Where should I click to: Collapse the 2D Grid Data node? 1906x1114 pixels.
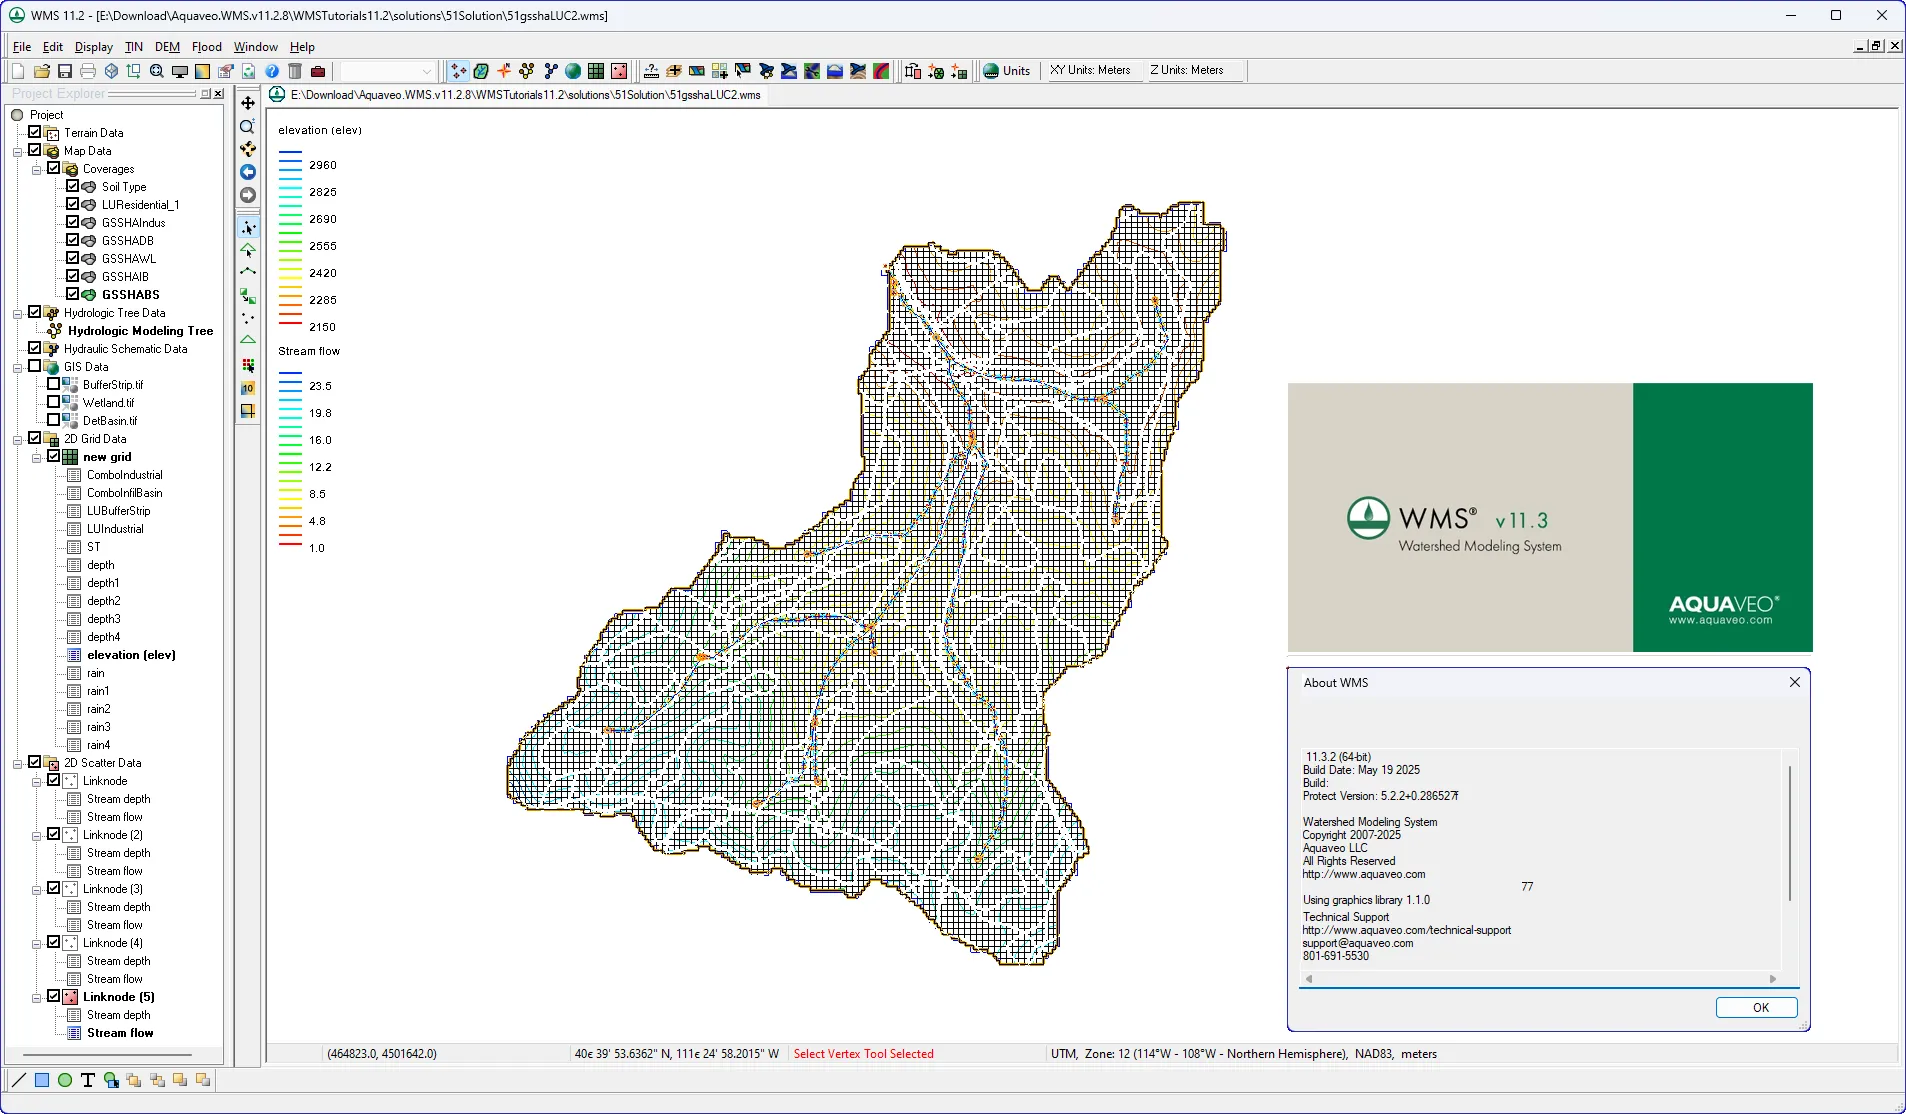[18, 439]
